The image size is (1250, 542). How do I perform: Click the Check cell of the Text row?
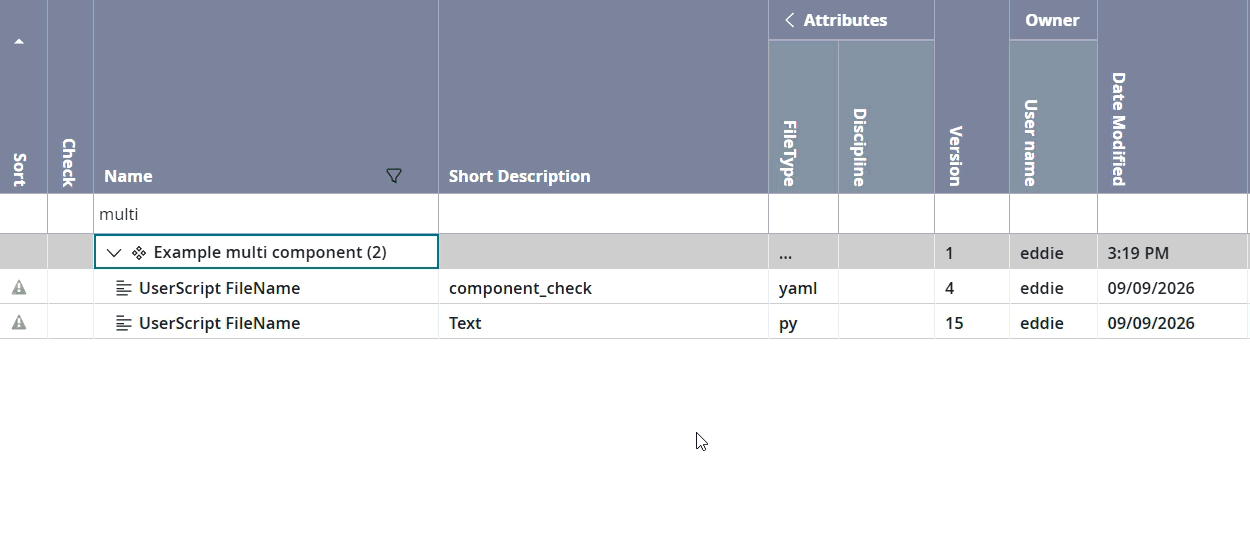click(x=70, y=323)
